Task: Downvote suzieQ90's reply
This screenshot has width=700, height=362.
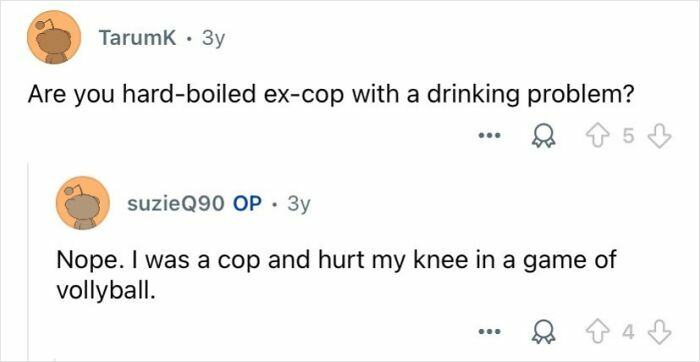Action: coord(659,332)
